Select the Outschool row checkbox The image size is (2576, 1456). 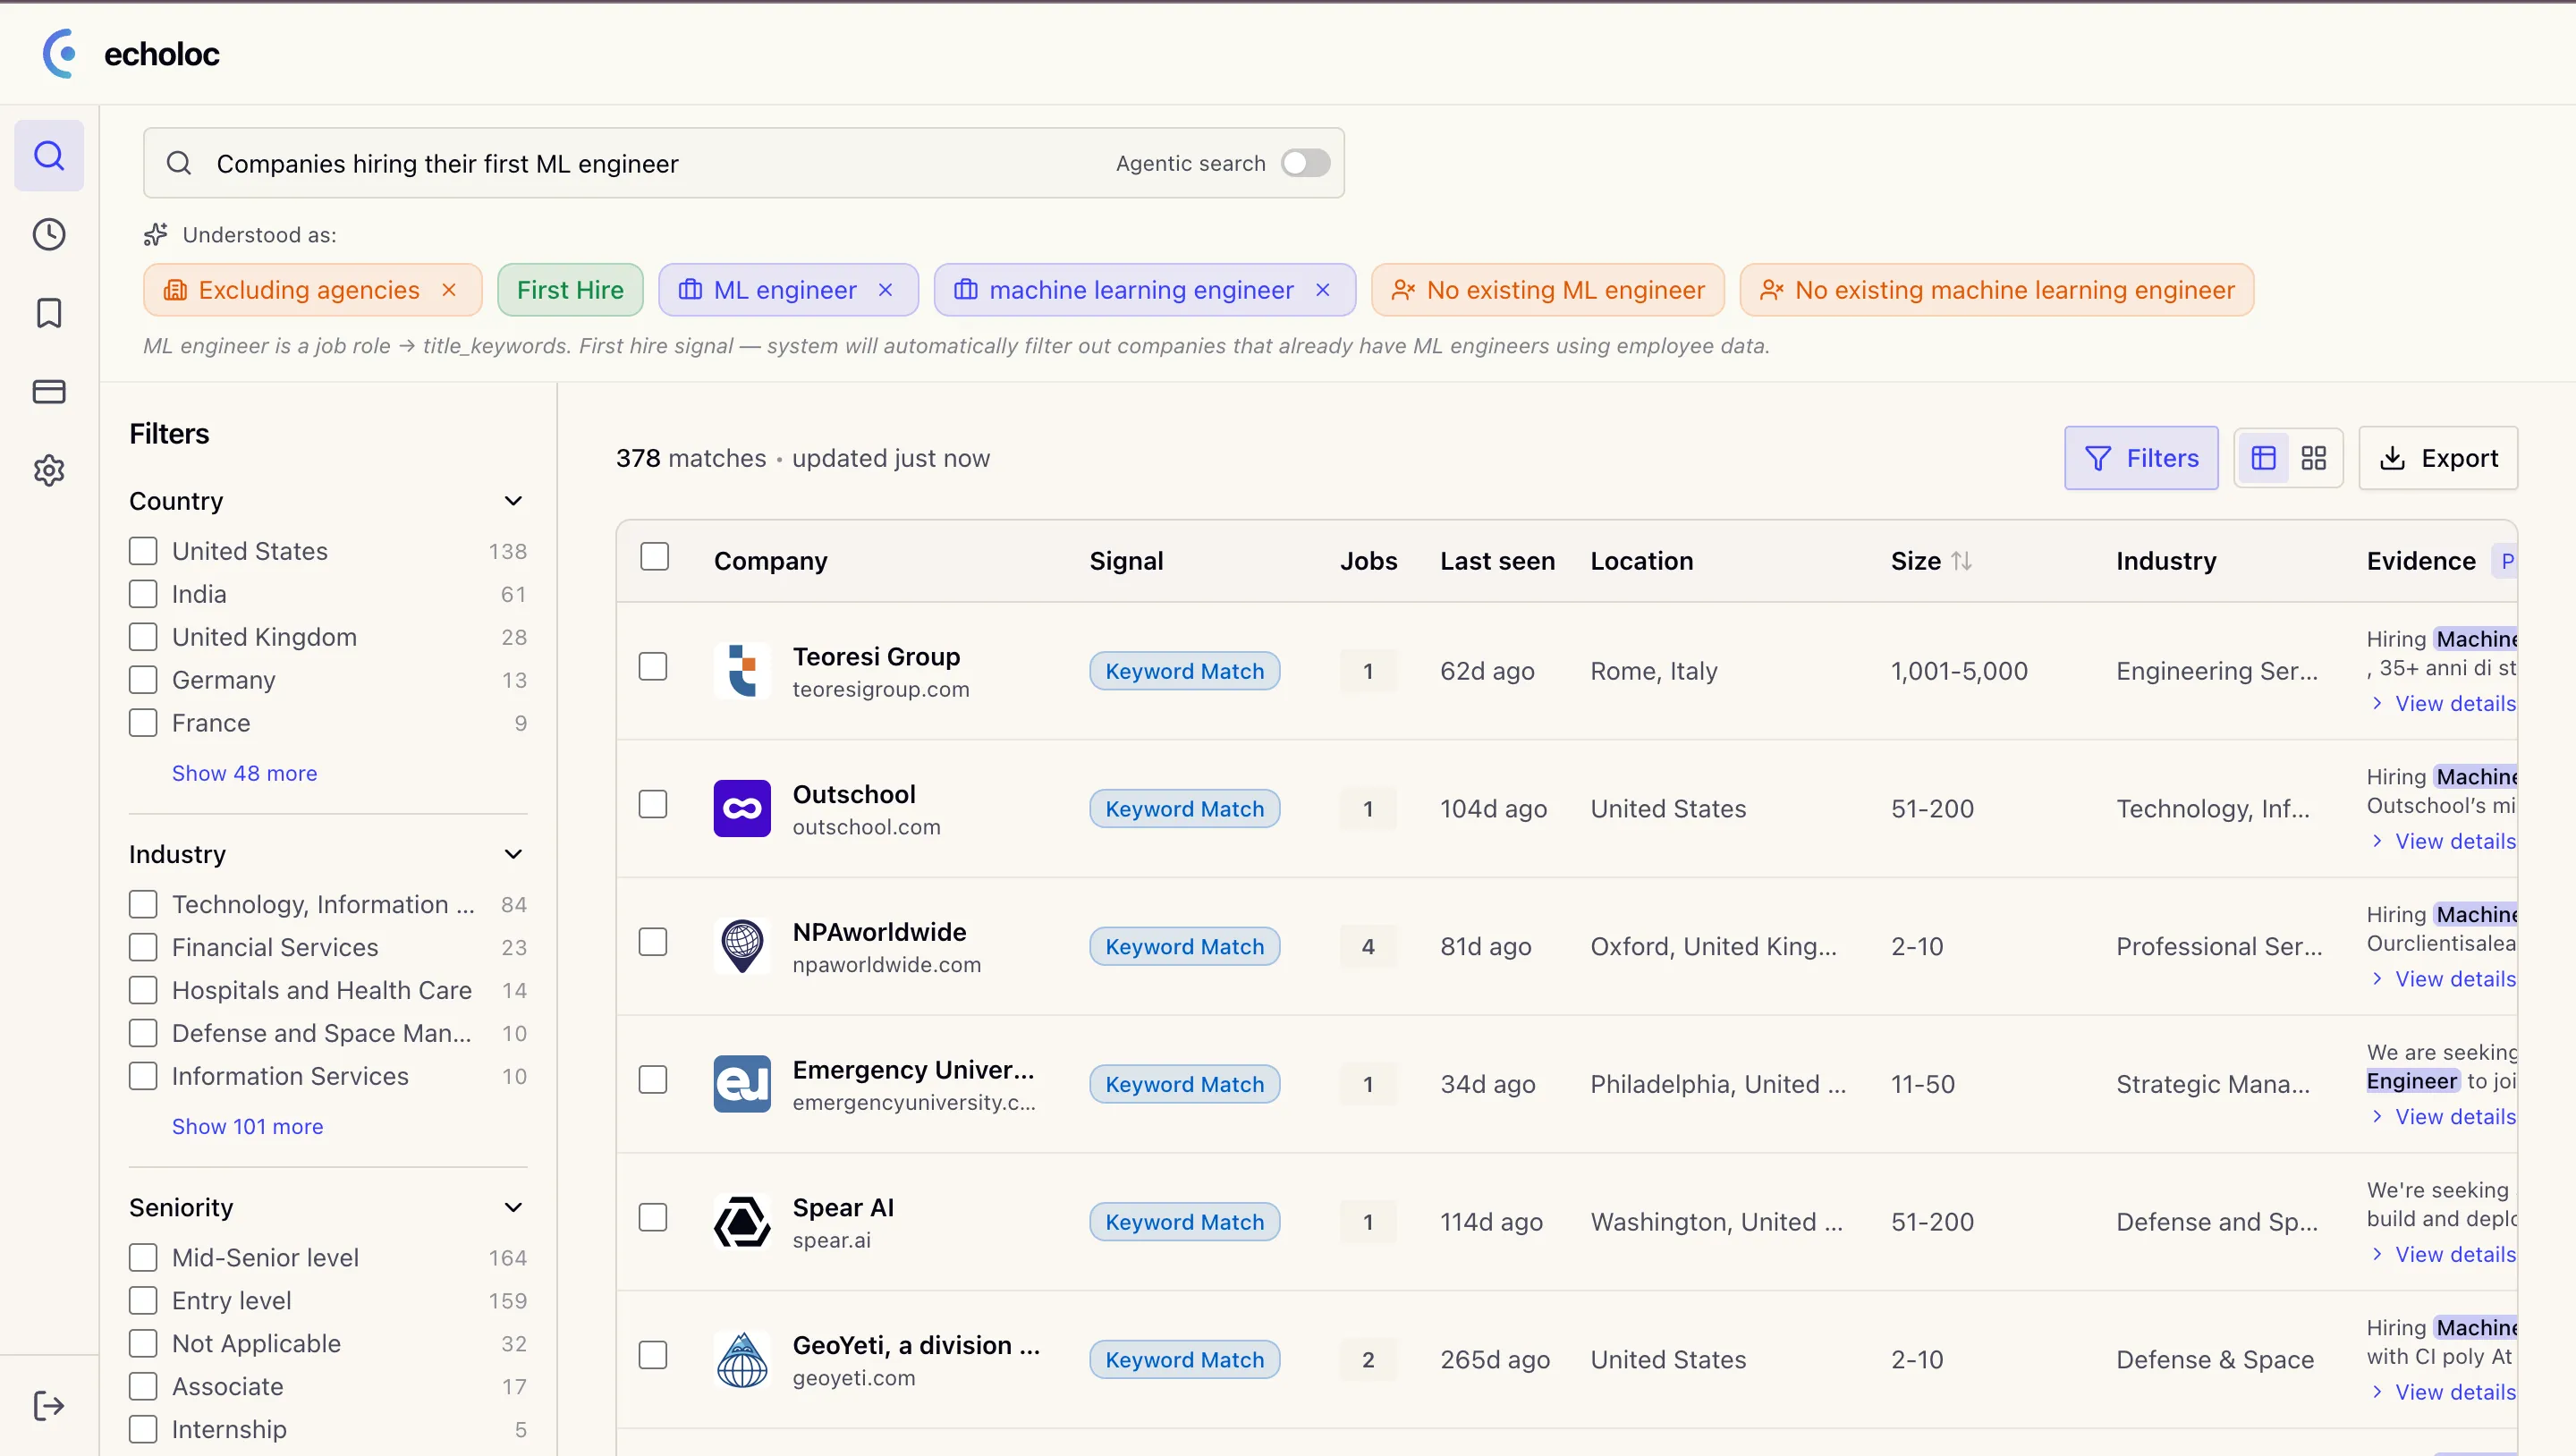click(653, 804)
